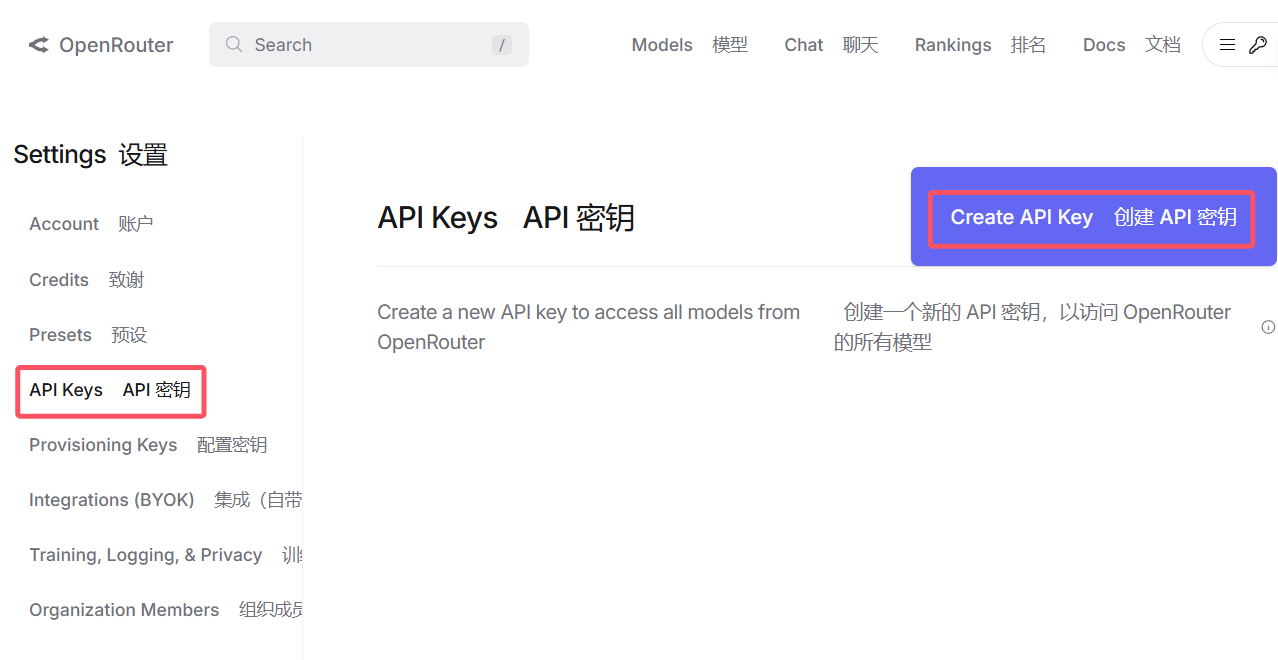Open the hamburger menu icon
Image resolution: width=1278 pixels, height=660 pixels.
[1227, 44]
